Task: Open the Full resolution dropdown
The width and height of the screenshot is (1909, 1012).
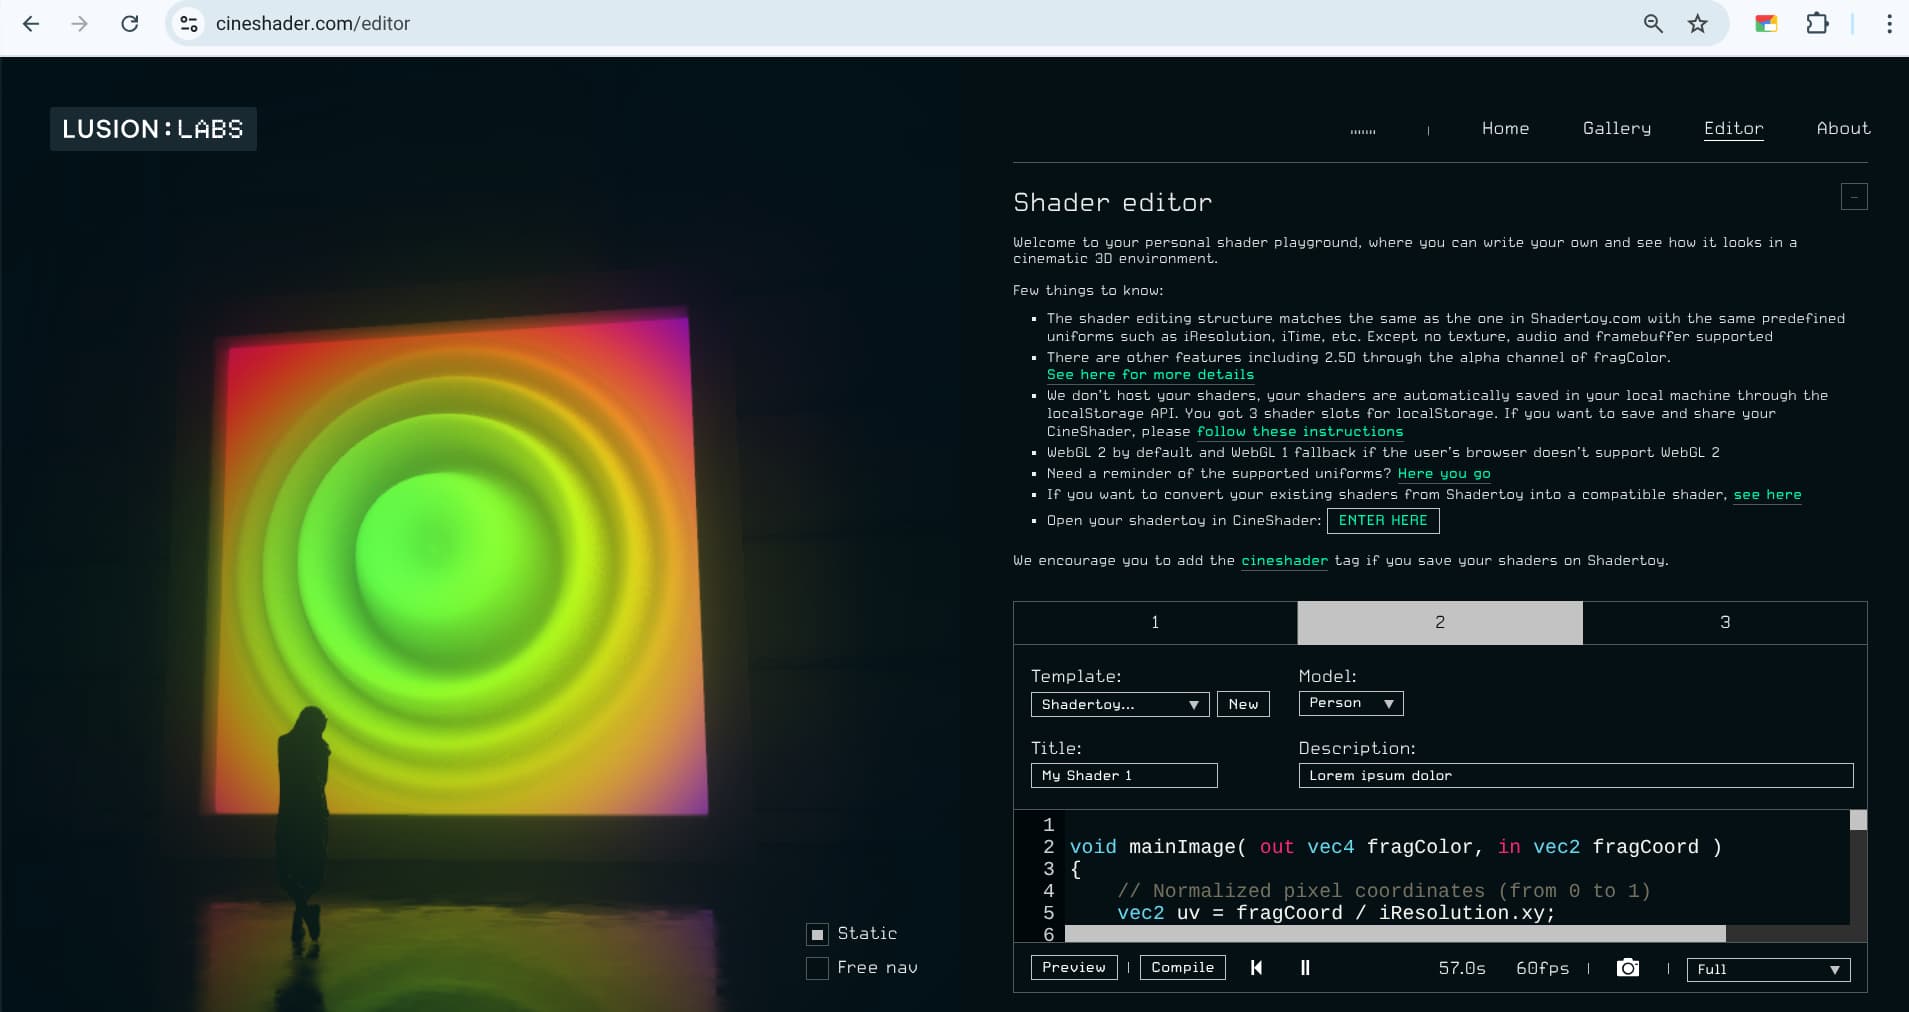Action: [1767, 969]
